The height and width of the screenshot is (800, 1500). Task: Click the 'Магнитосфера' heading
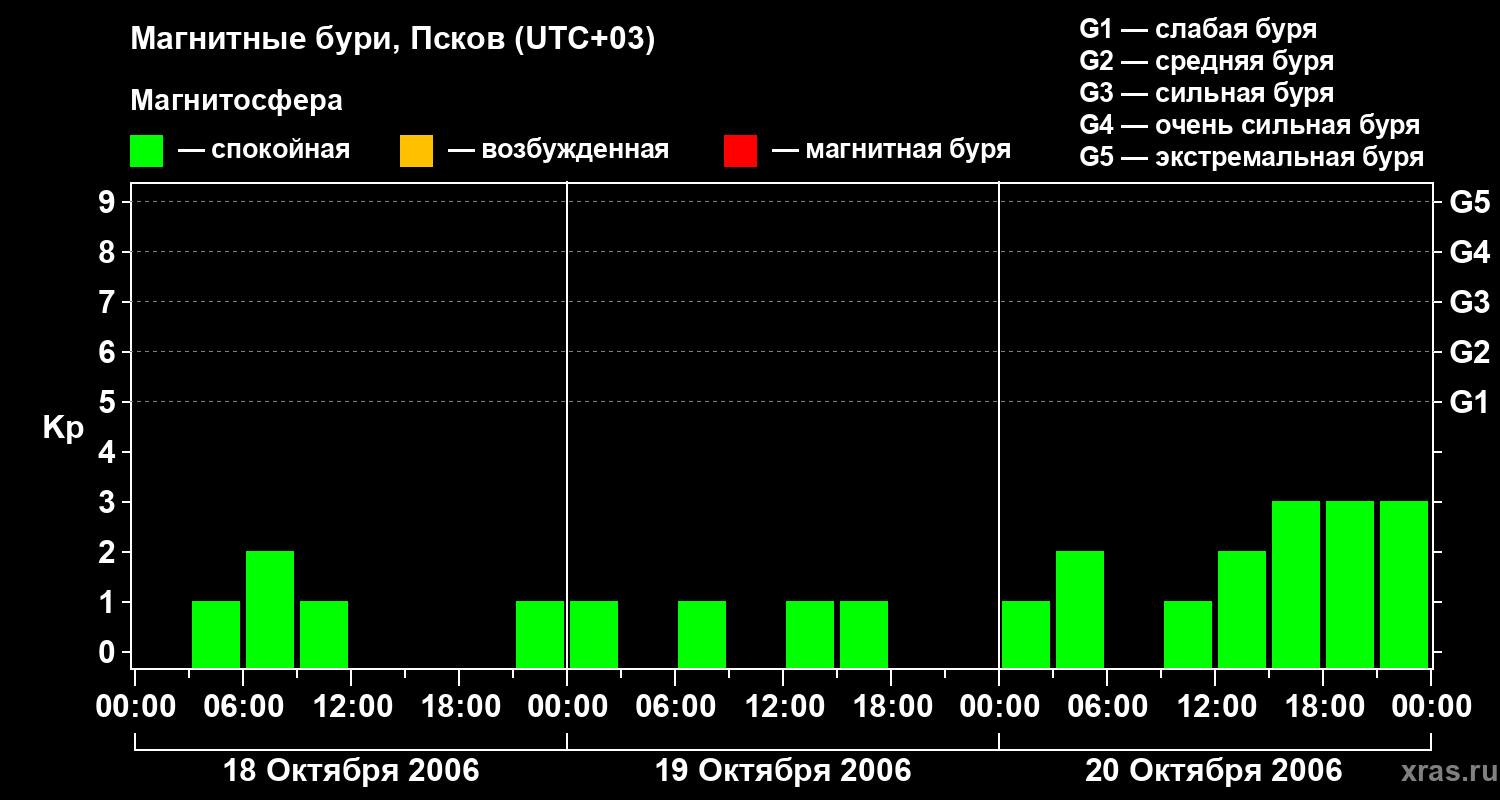tap(236, 101)
